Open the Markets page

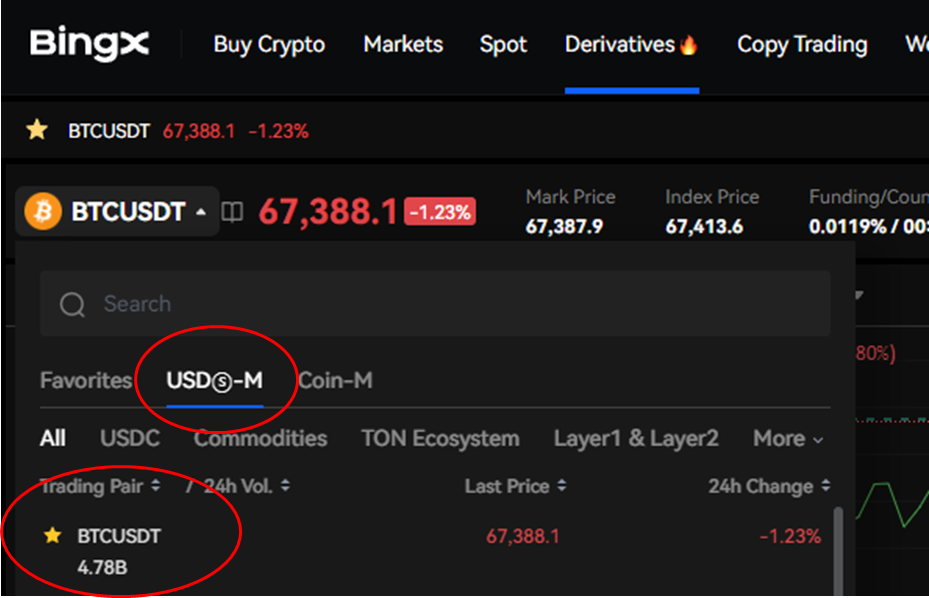coord(403,44)
